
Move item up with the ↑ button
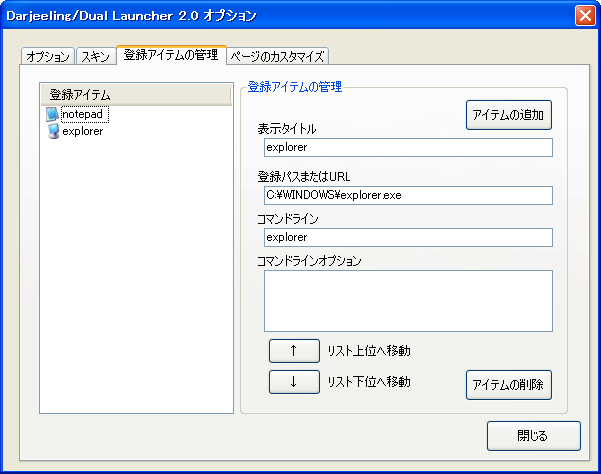294,351
